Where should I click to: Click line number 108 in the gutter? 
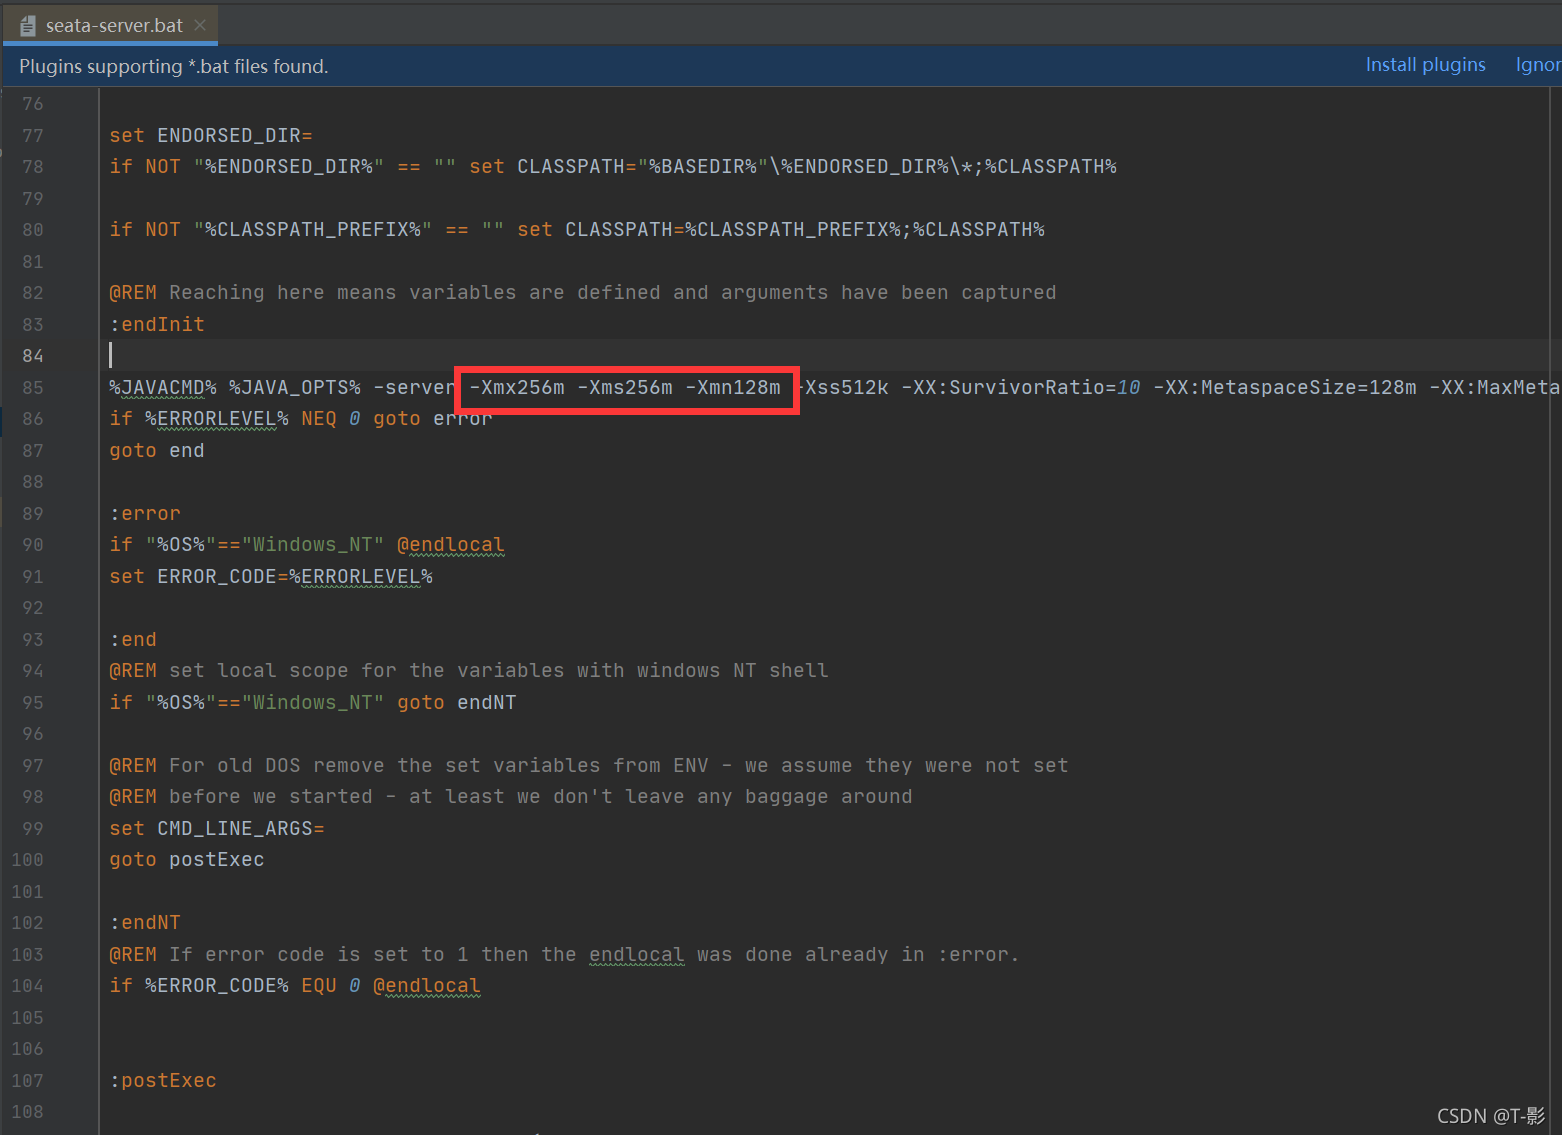[x=28, y=1112]
